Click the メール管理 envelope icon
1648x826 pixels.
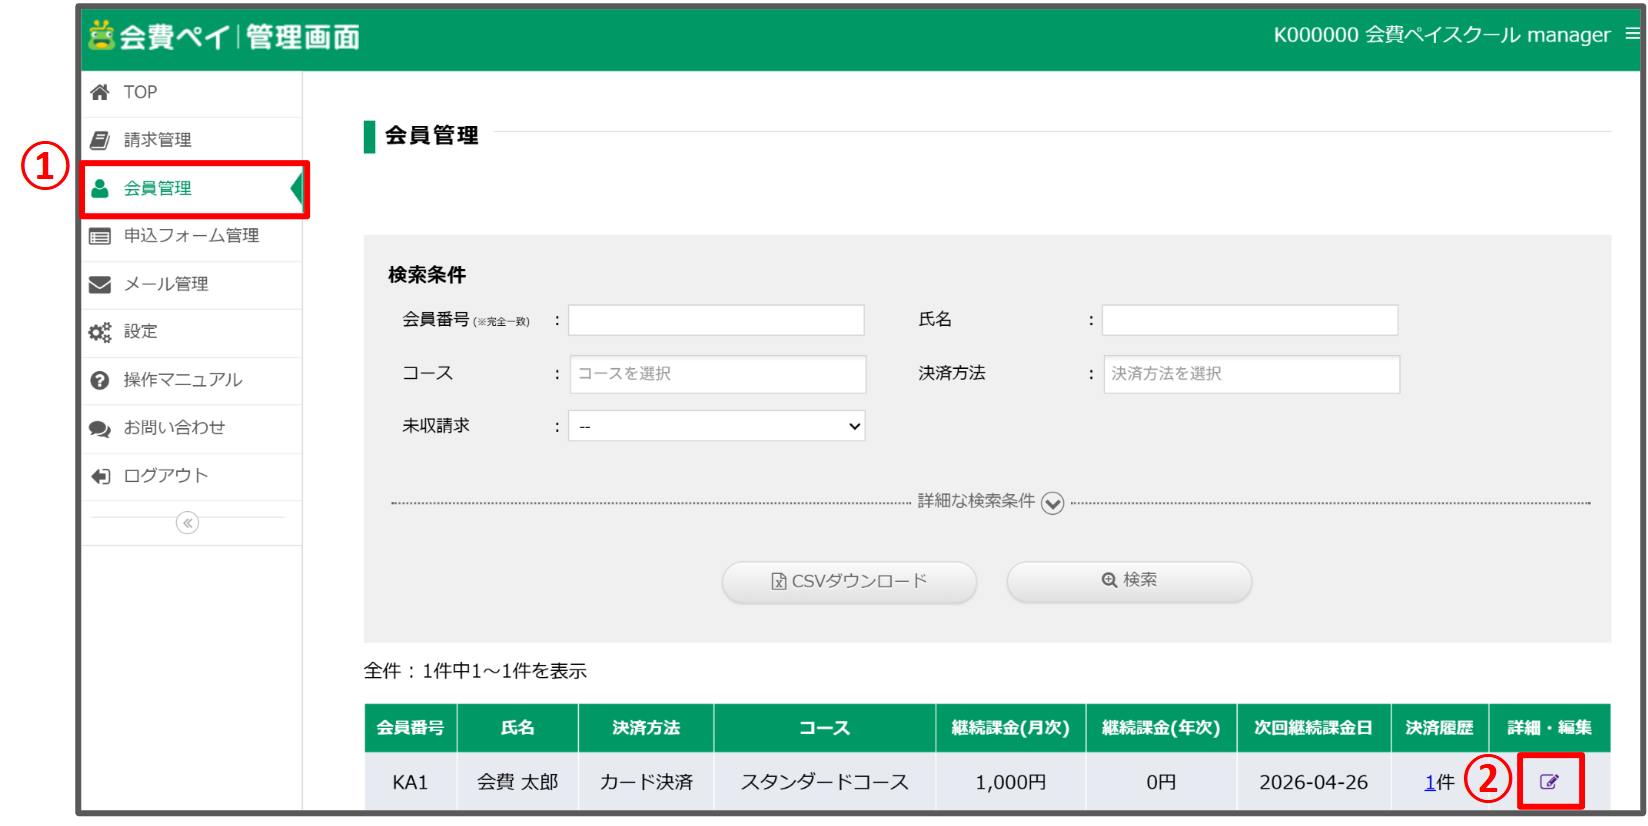pyautogui.click(x=100, y=284)
